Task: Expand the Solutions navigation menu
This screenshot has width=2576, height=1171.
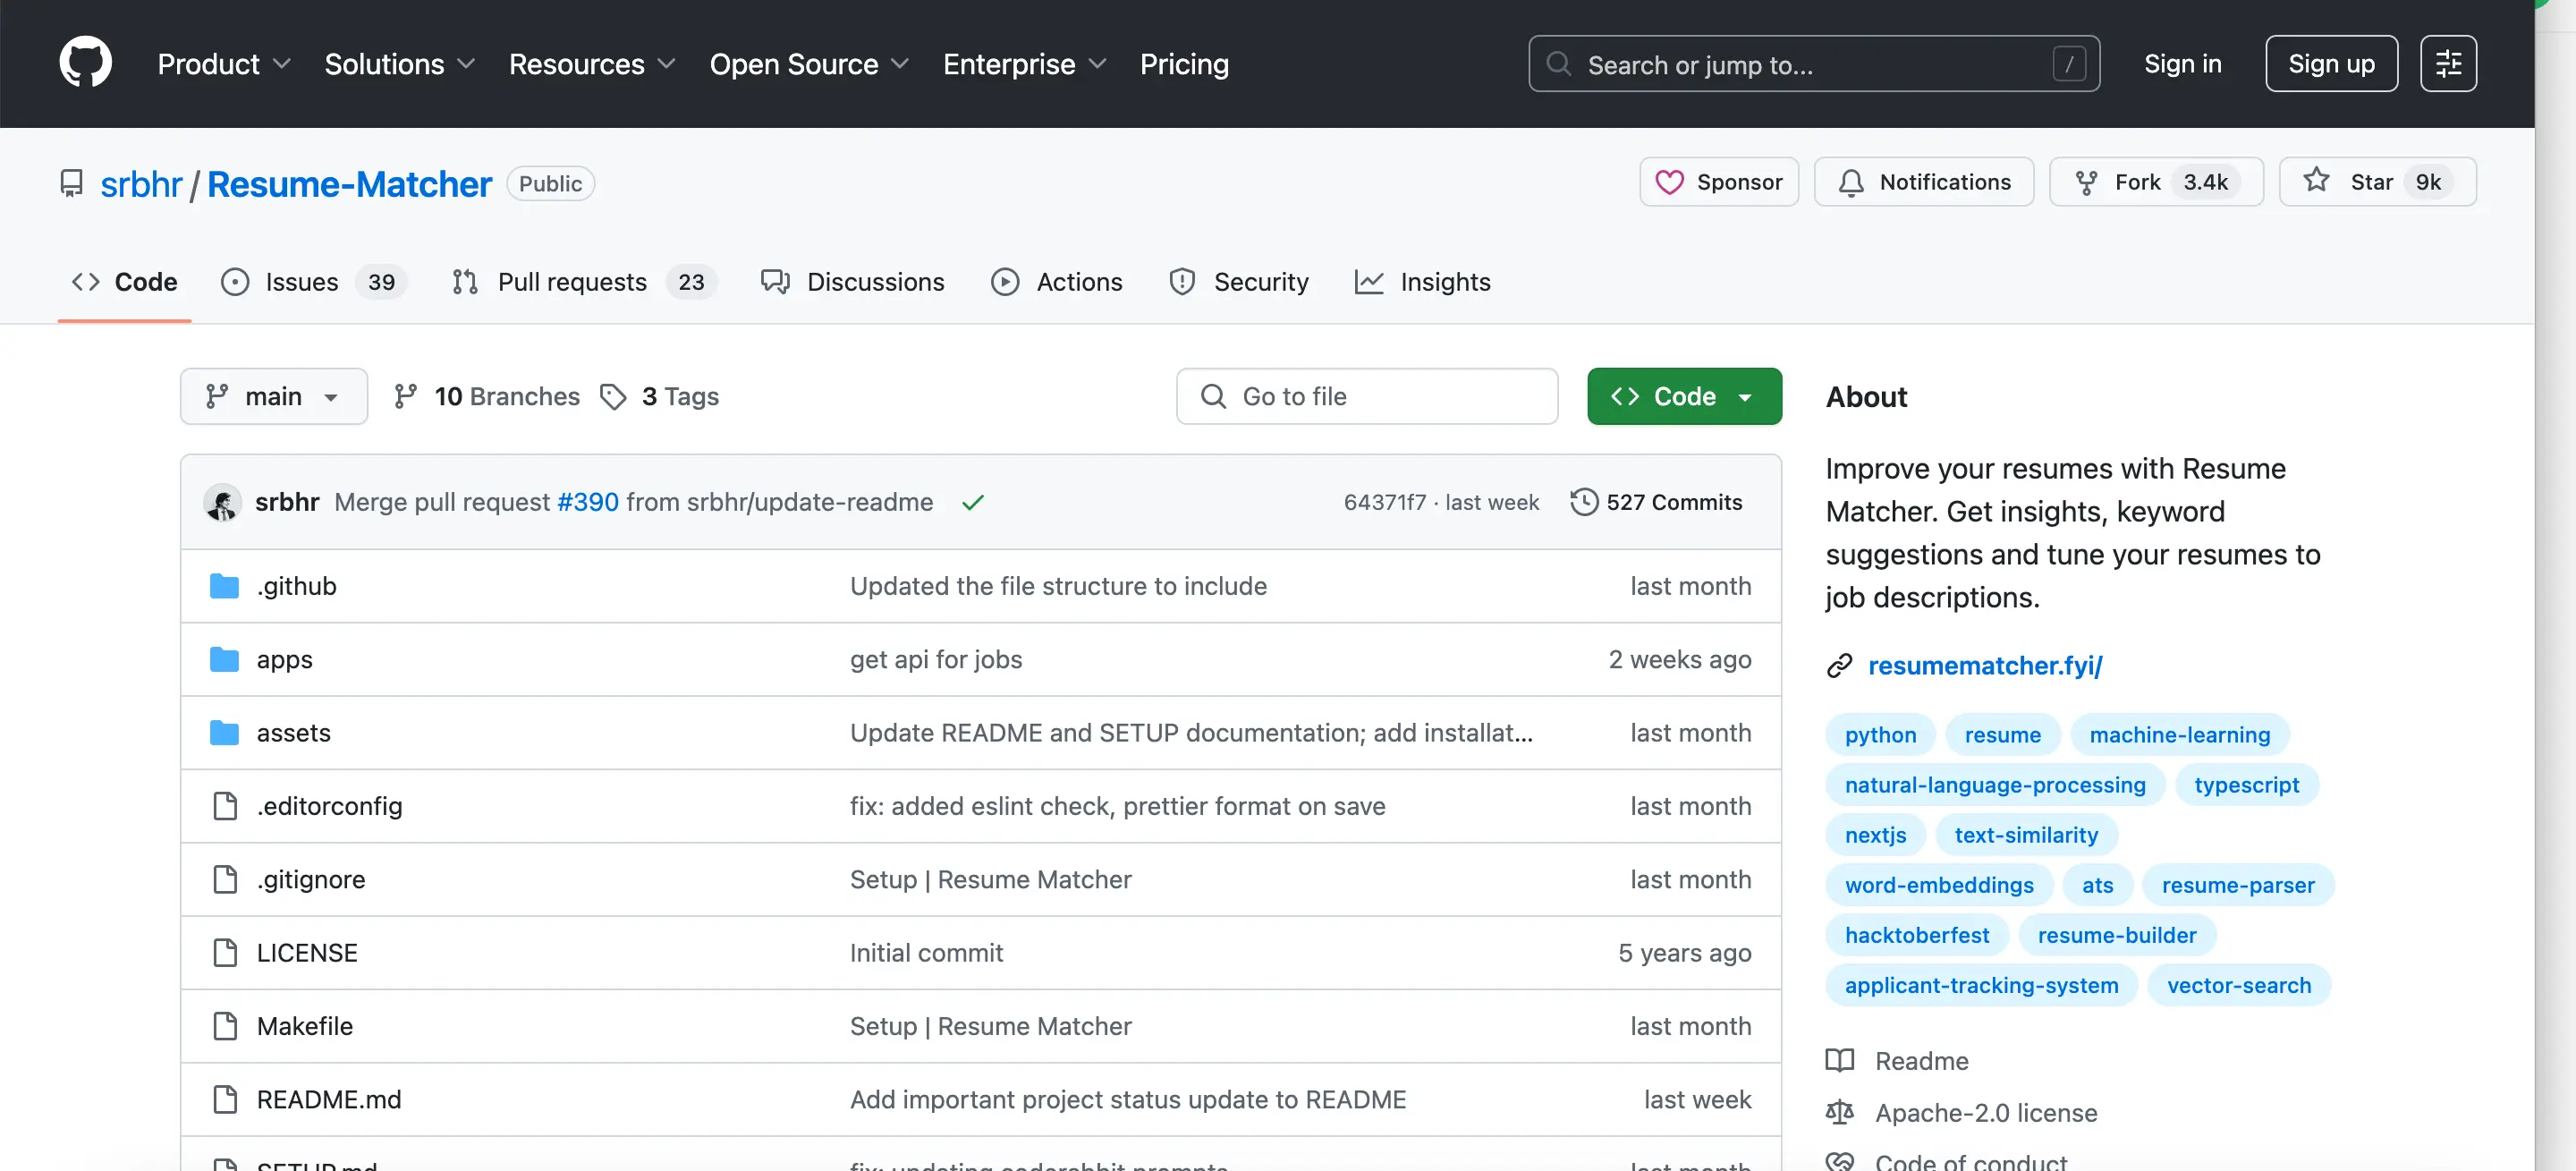Action: [x=400, y=64]
